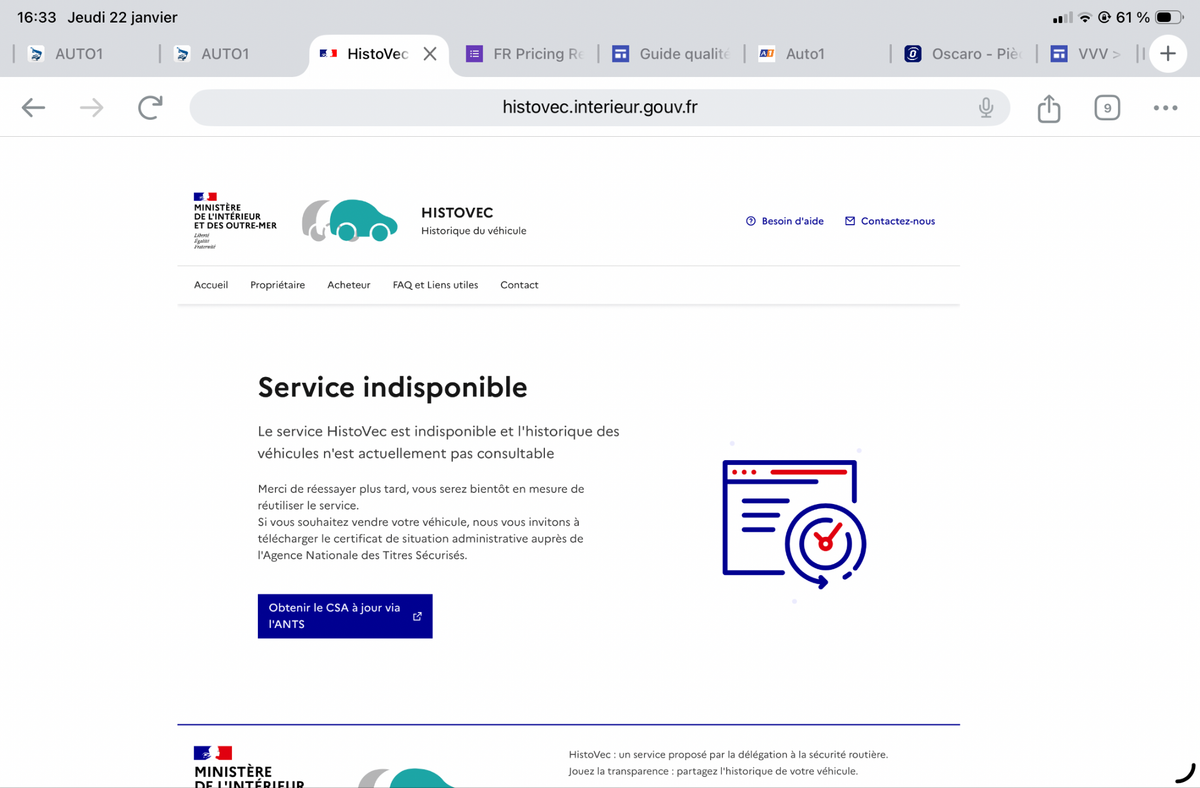Switch to the Oscaro tab
This screenshot has width=1200, height=788.
coord(963,54)
